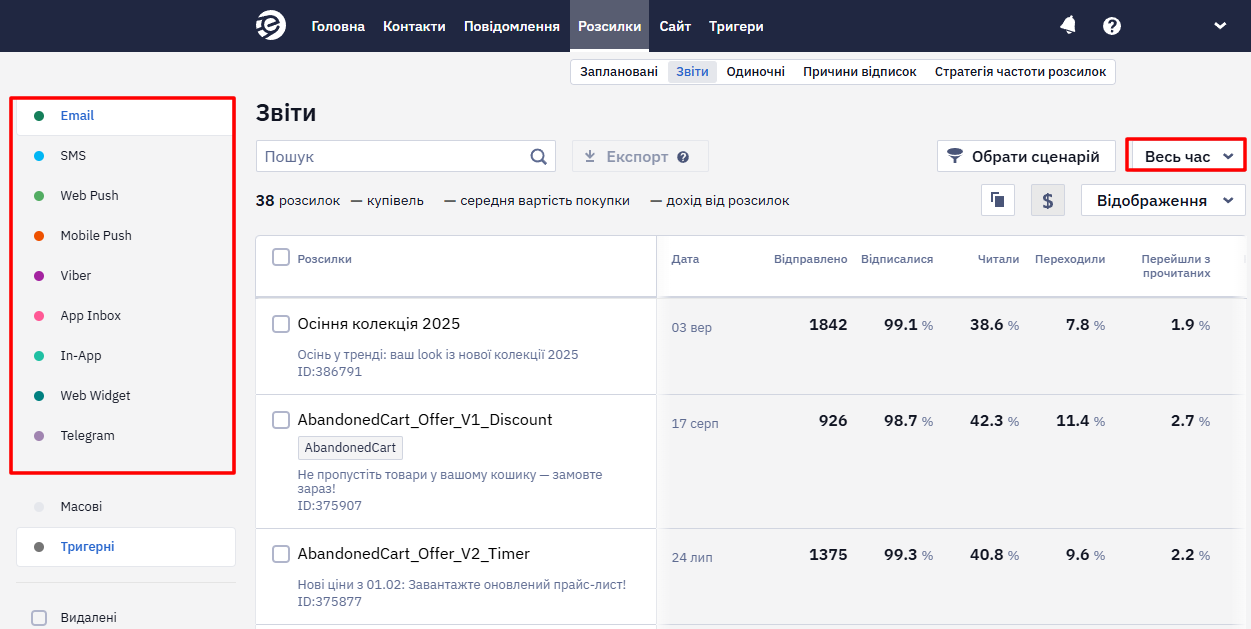Viewport: 1251px width, 629px height.
Task: Open the Причини відписок tab
Action: (x=860, y=72)
